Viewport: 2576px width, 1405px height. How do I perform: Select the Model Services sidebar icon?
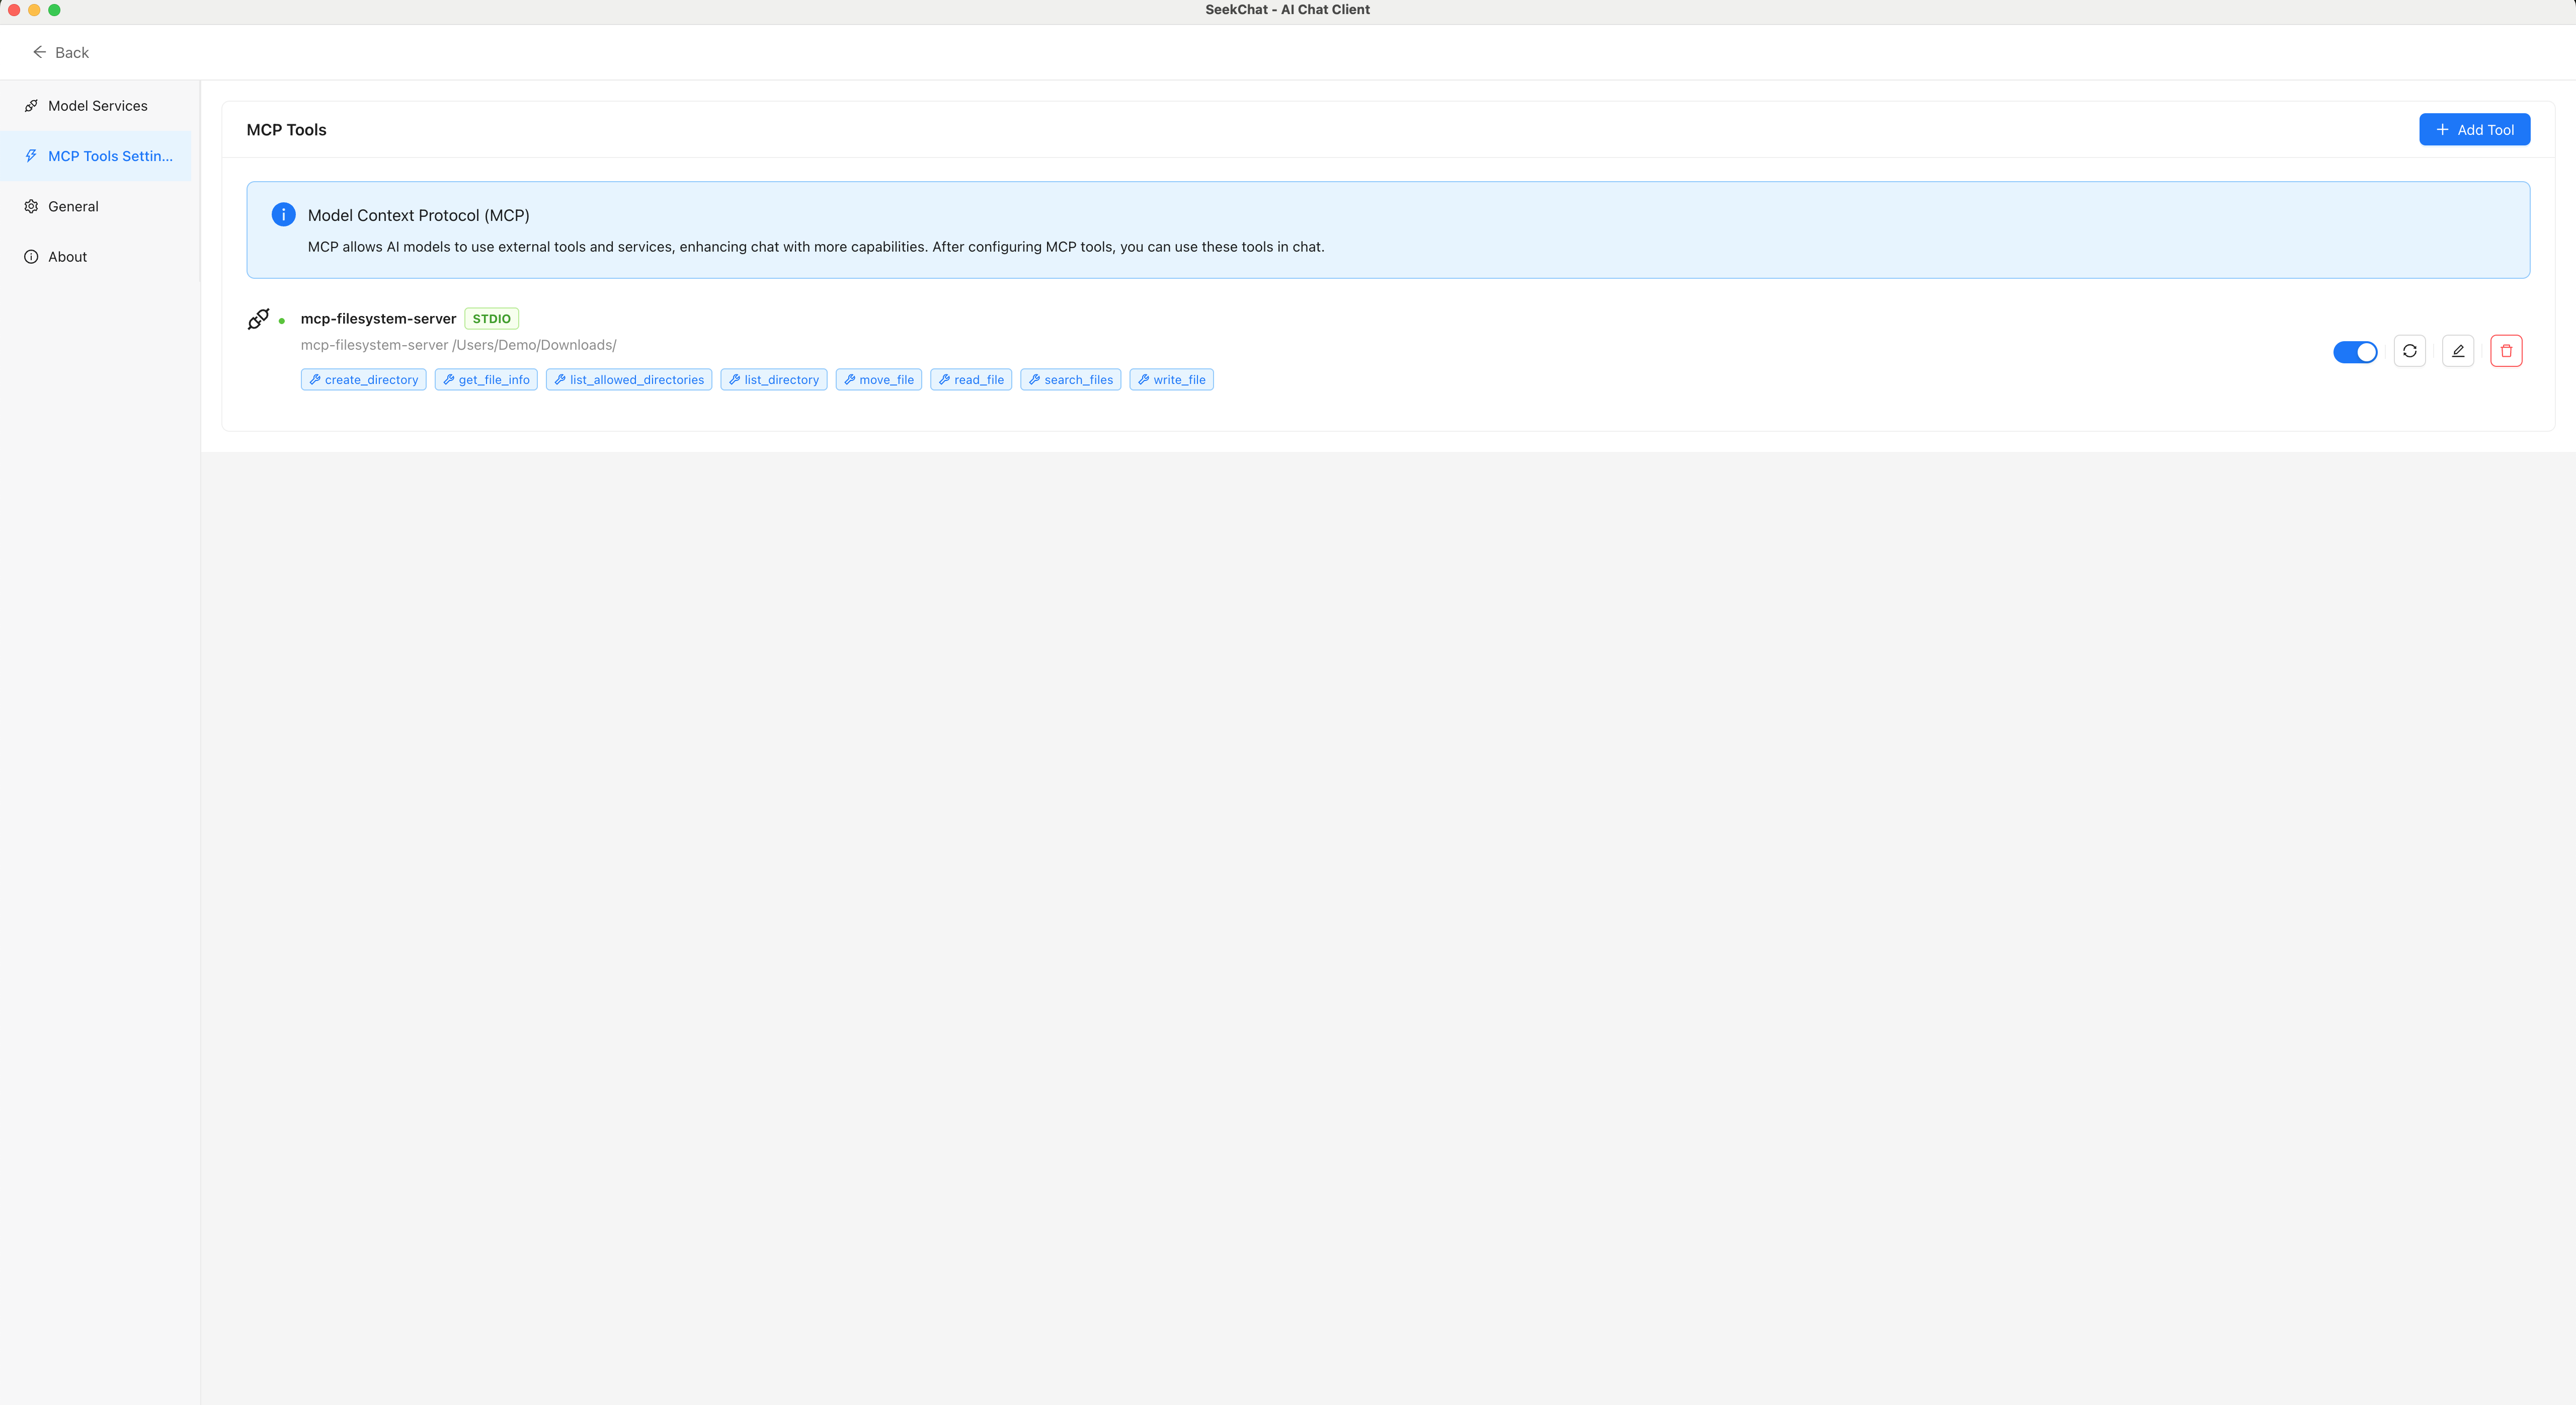31,105
